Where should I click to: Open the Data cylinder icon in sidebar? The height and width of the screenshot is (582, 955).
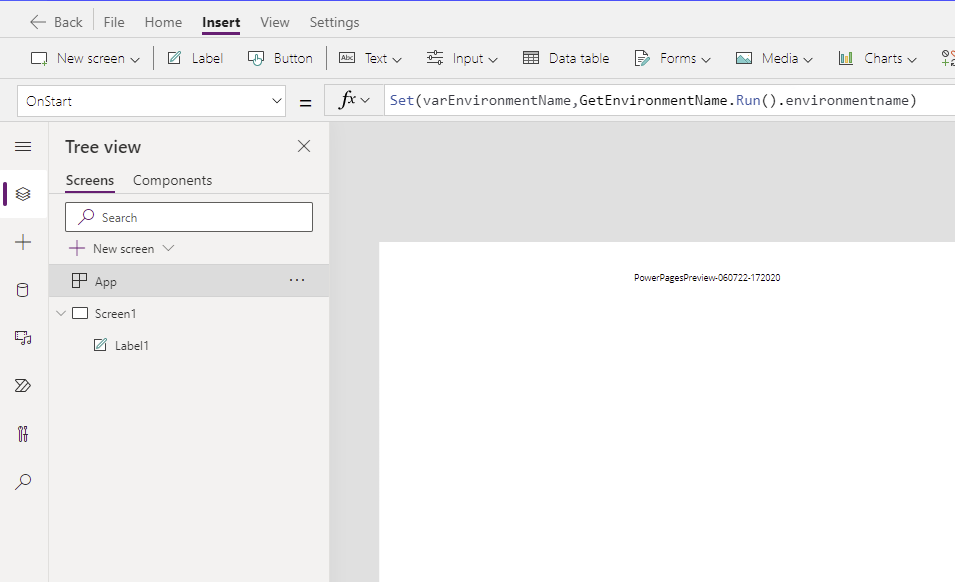pos(23,290)
